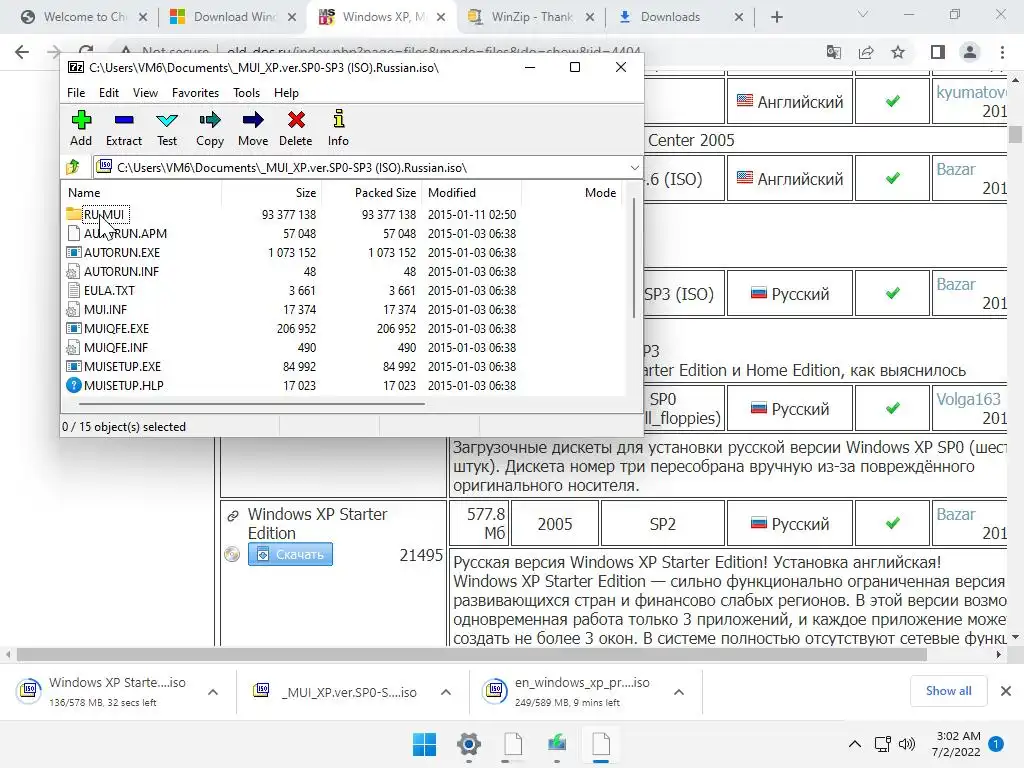Select the AUTORUN.EXE file
Screen dimensions: 1024x768
(x=121, y=252)
